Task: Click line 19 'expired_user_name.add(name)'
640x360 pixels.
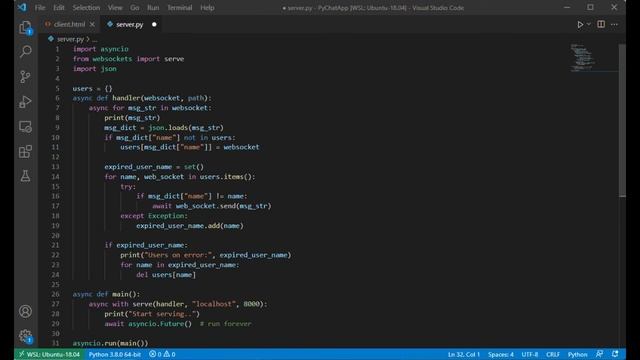Action: [190, 226]
